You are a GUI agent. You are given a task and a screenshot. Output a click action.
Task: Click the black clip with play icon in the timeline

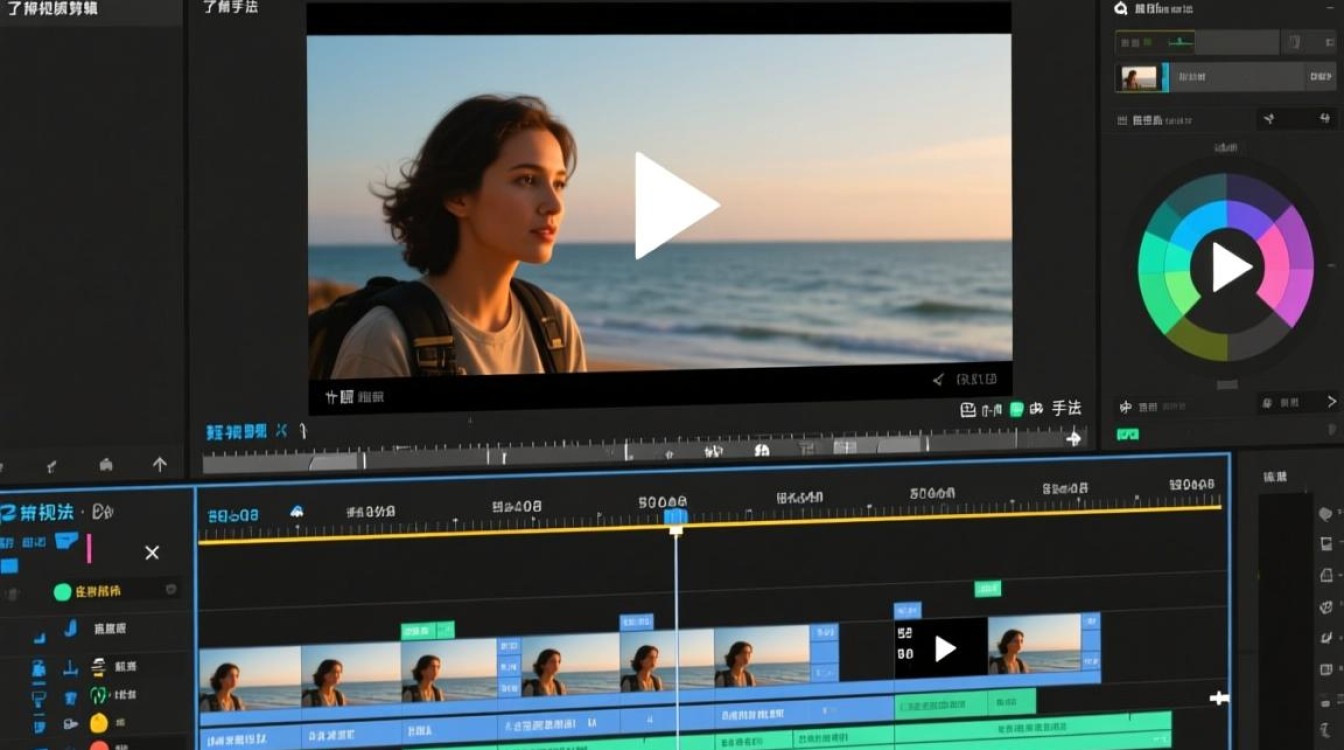[x=940, y=648]
